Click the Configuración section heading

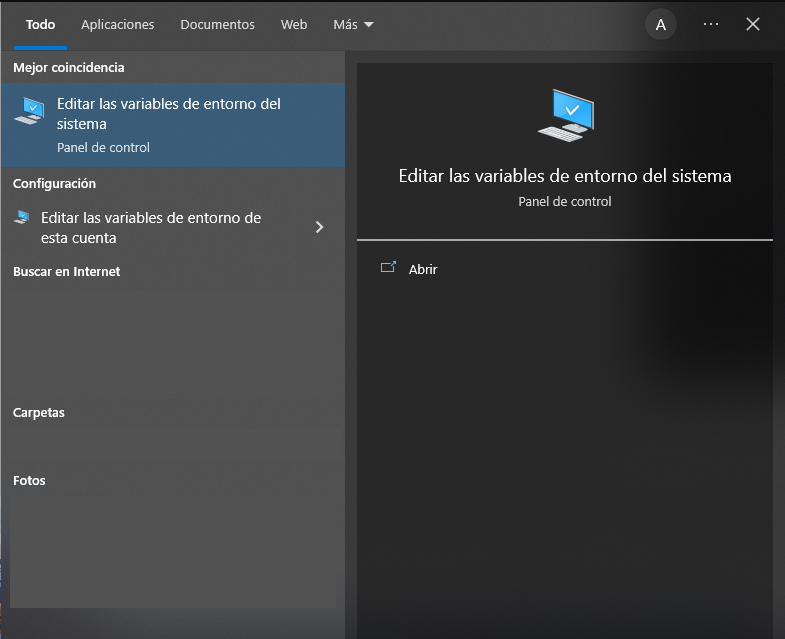pos(54,184)
